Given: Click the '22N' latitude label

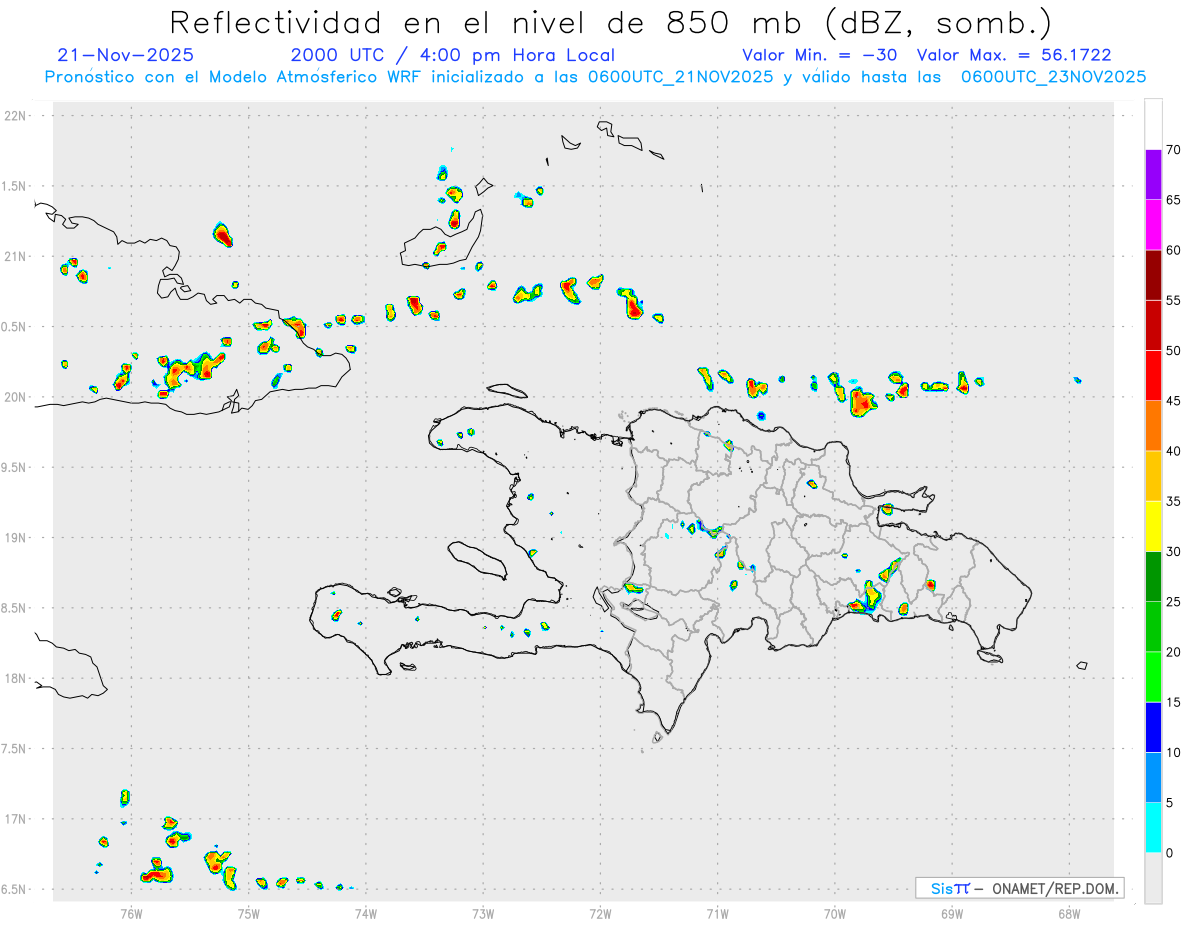Looking at the screenshot, I should click(15, 116).
